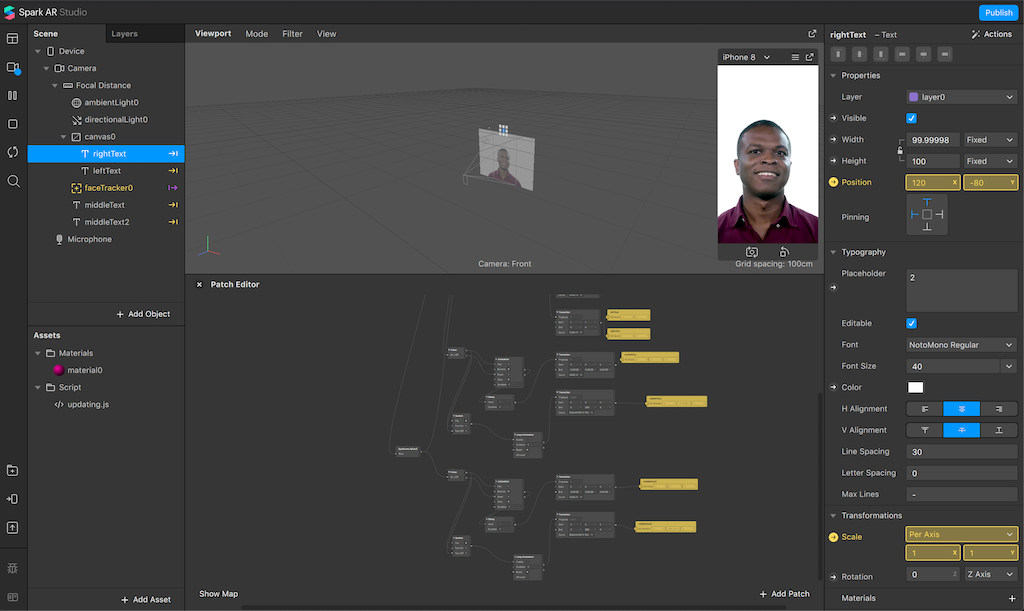Viewport: 1024px width, 611px height.
Task: Open the Viewport Mode menu
Action: 257,34
